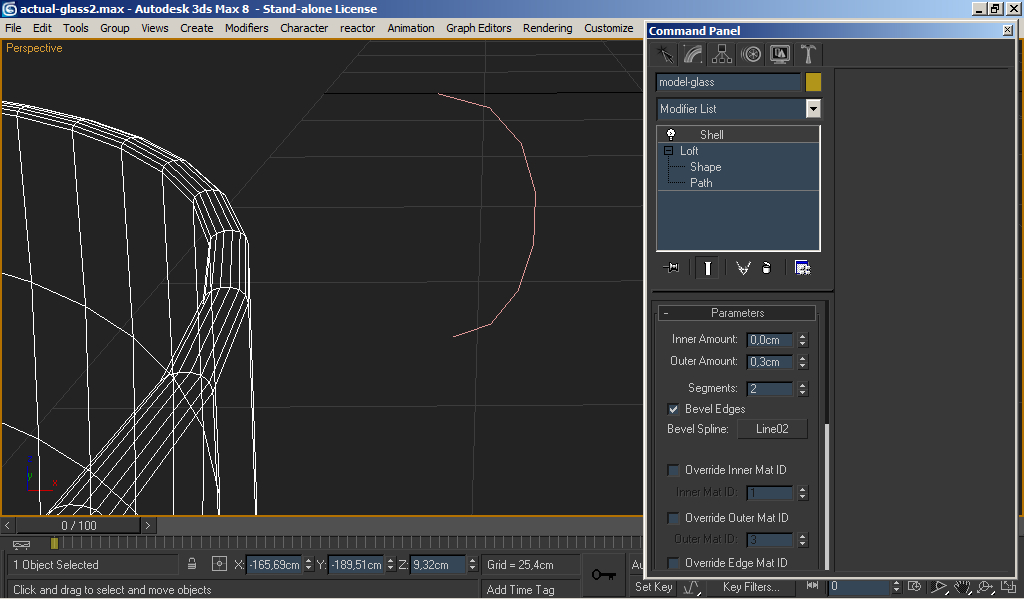Open the Create panel tab
The height and width of the screenshot is (600, 1024).
point(665,54)
